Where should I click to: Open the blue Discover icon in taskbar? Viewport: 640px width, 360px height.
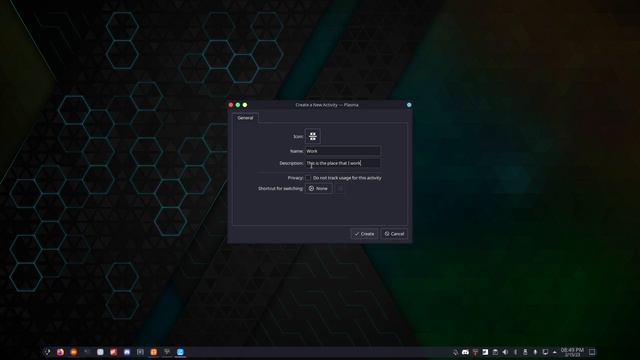pyautogui.click(x=127, y=352)
